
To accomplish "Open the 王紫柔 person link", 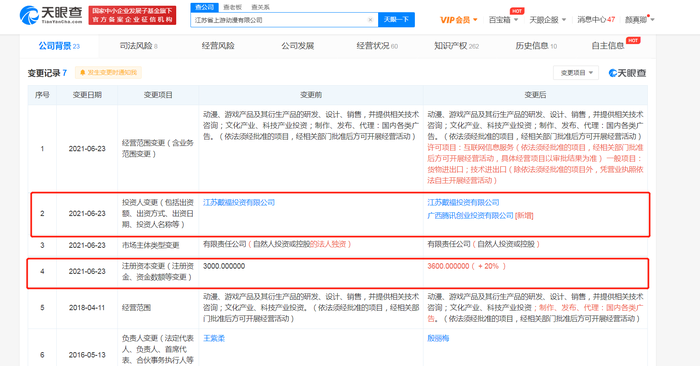I will point(214,338).
